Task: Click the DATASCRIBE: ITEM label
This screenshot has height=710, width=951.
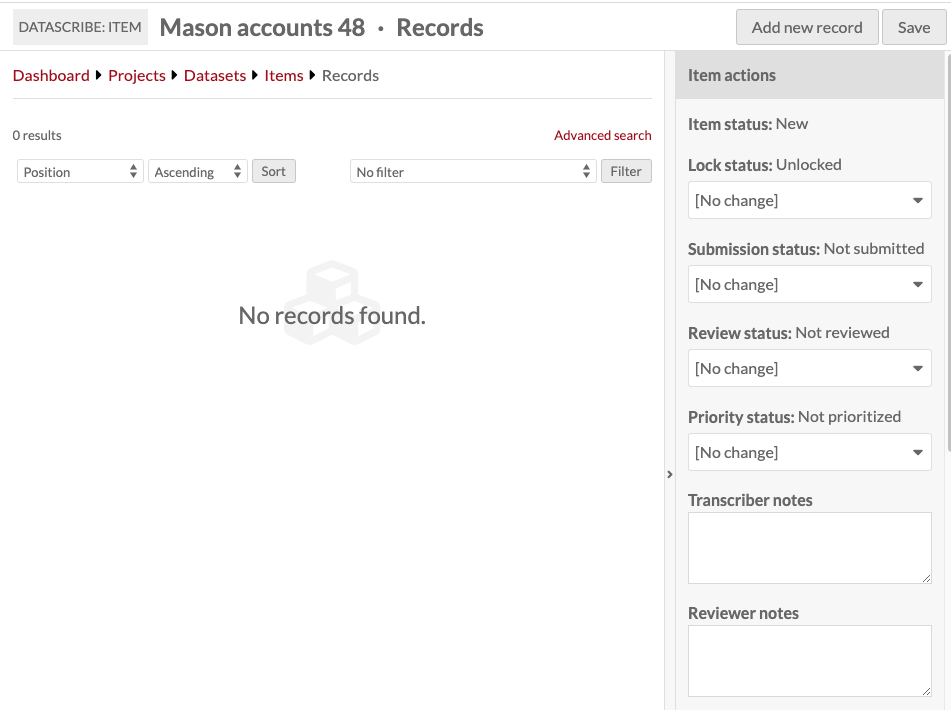Action: (80, 27)
